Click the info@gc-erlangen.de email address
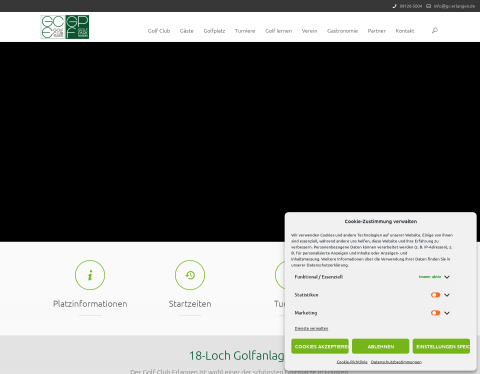This screenshot has height=374, width=480. click(x=454, y=6)
